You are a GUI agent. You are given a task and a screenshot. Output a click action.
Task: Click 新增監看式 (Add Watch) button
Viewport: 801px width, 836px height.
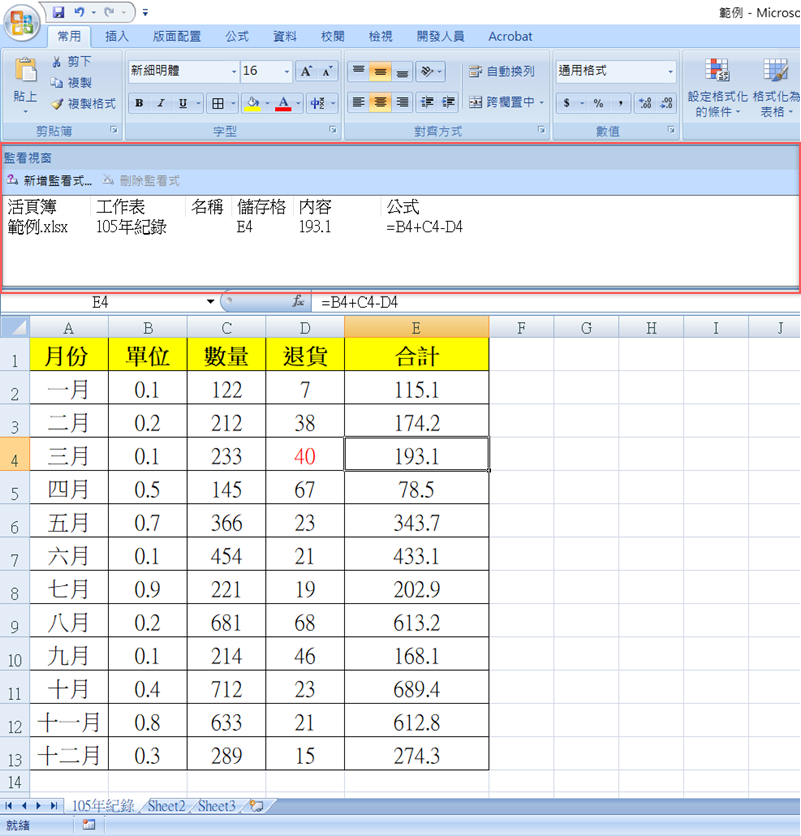click(50, 180)
